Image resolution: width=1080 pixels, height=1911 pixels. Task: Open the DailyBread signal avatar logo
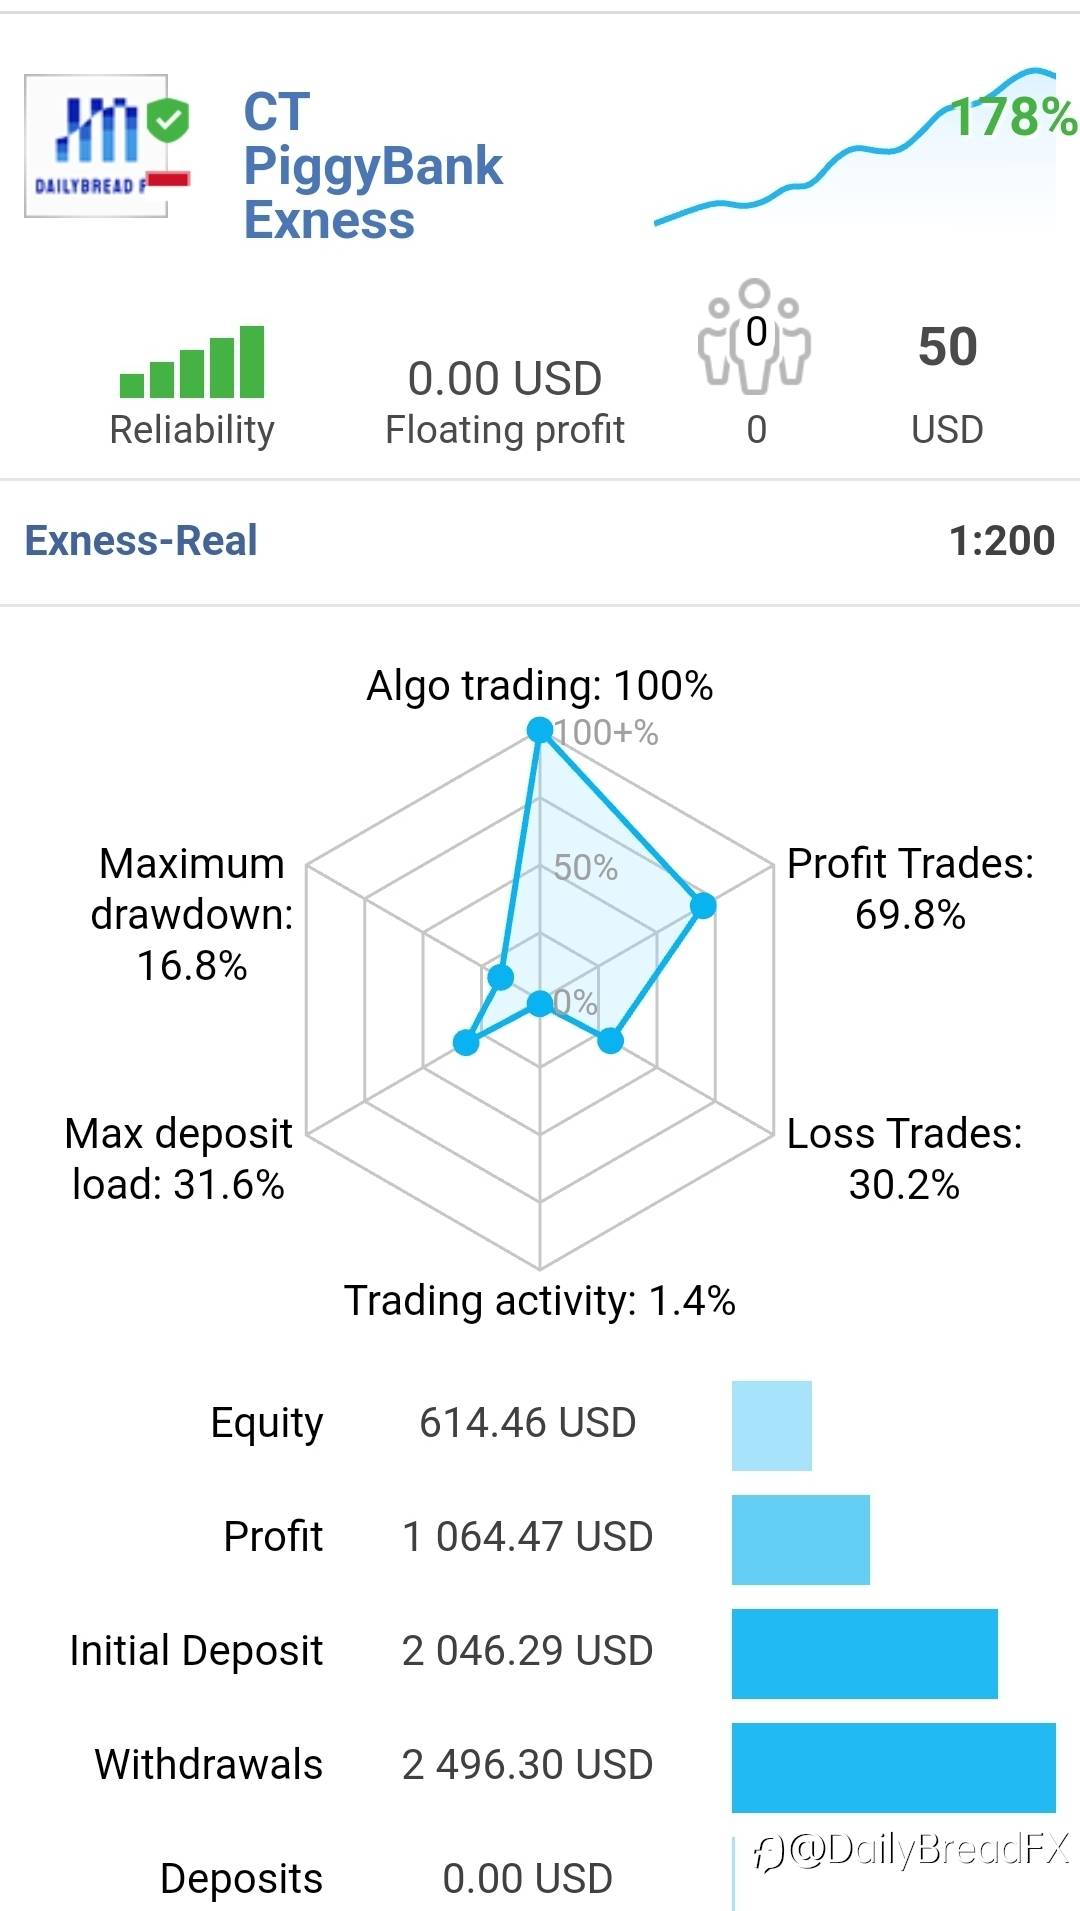tap(96, 146)
